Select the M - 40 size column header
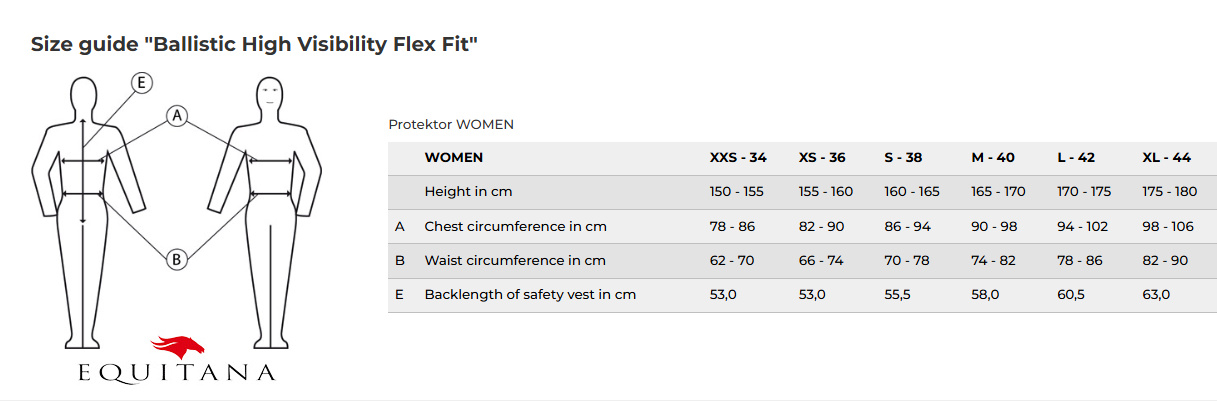Viewport: 1217px width, 401px height. point(993,158)
